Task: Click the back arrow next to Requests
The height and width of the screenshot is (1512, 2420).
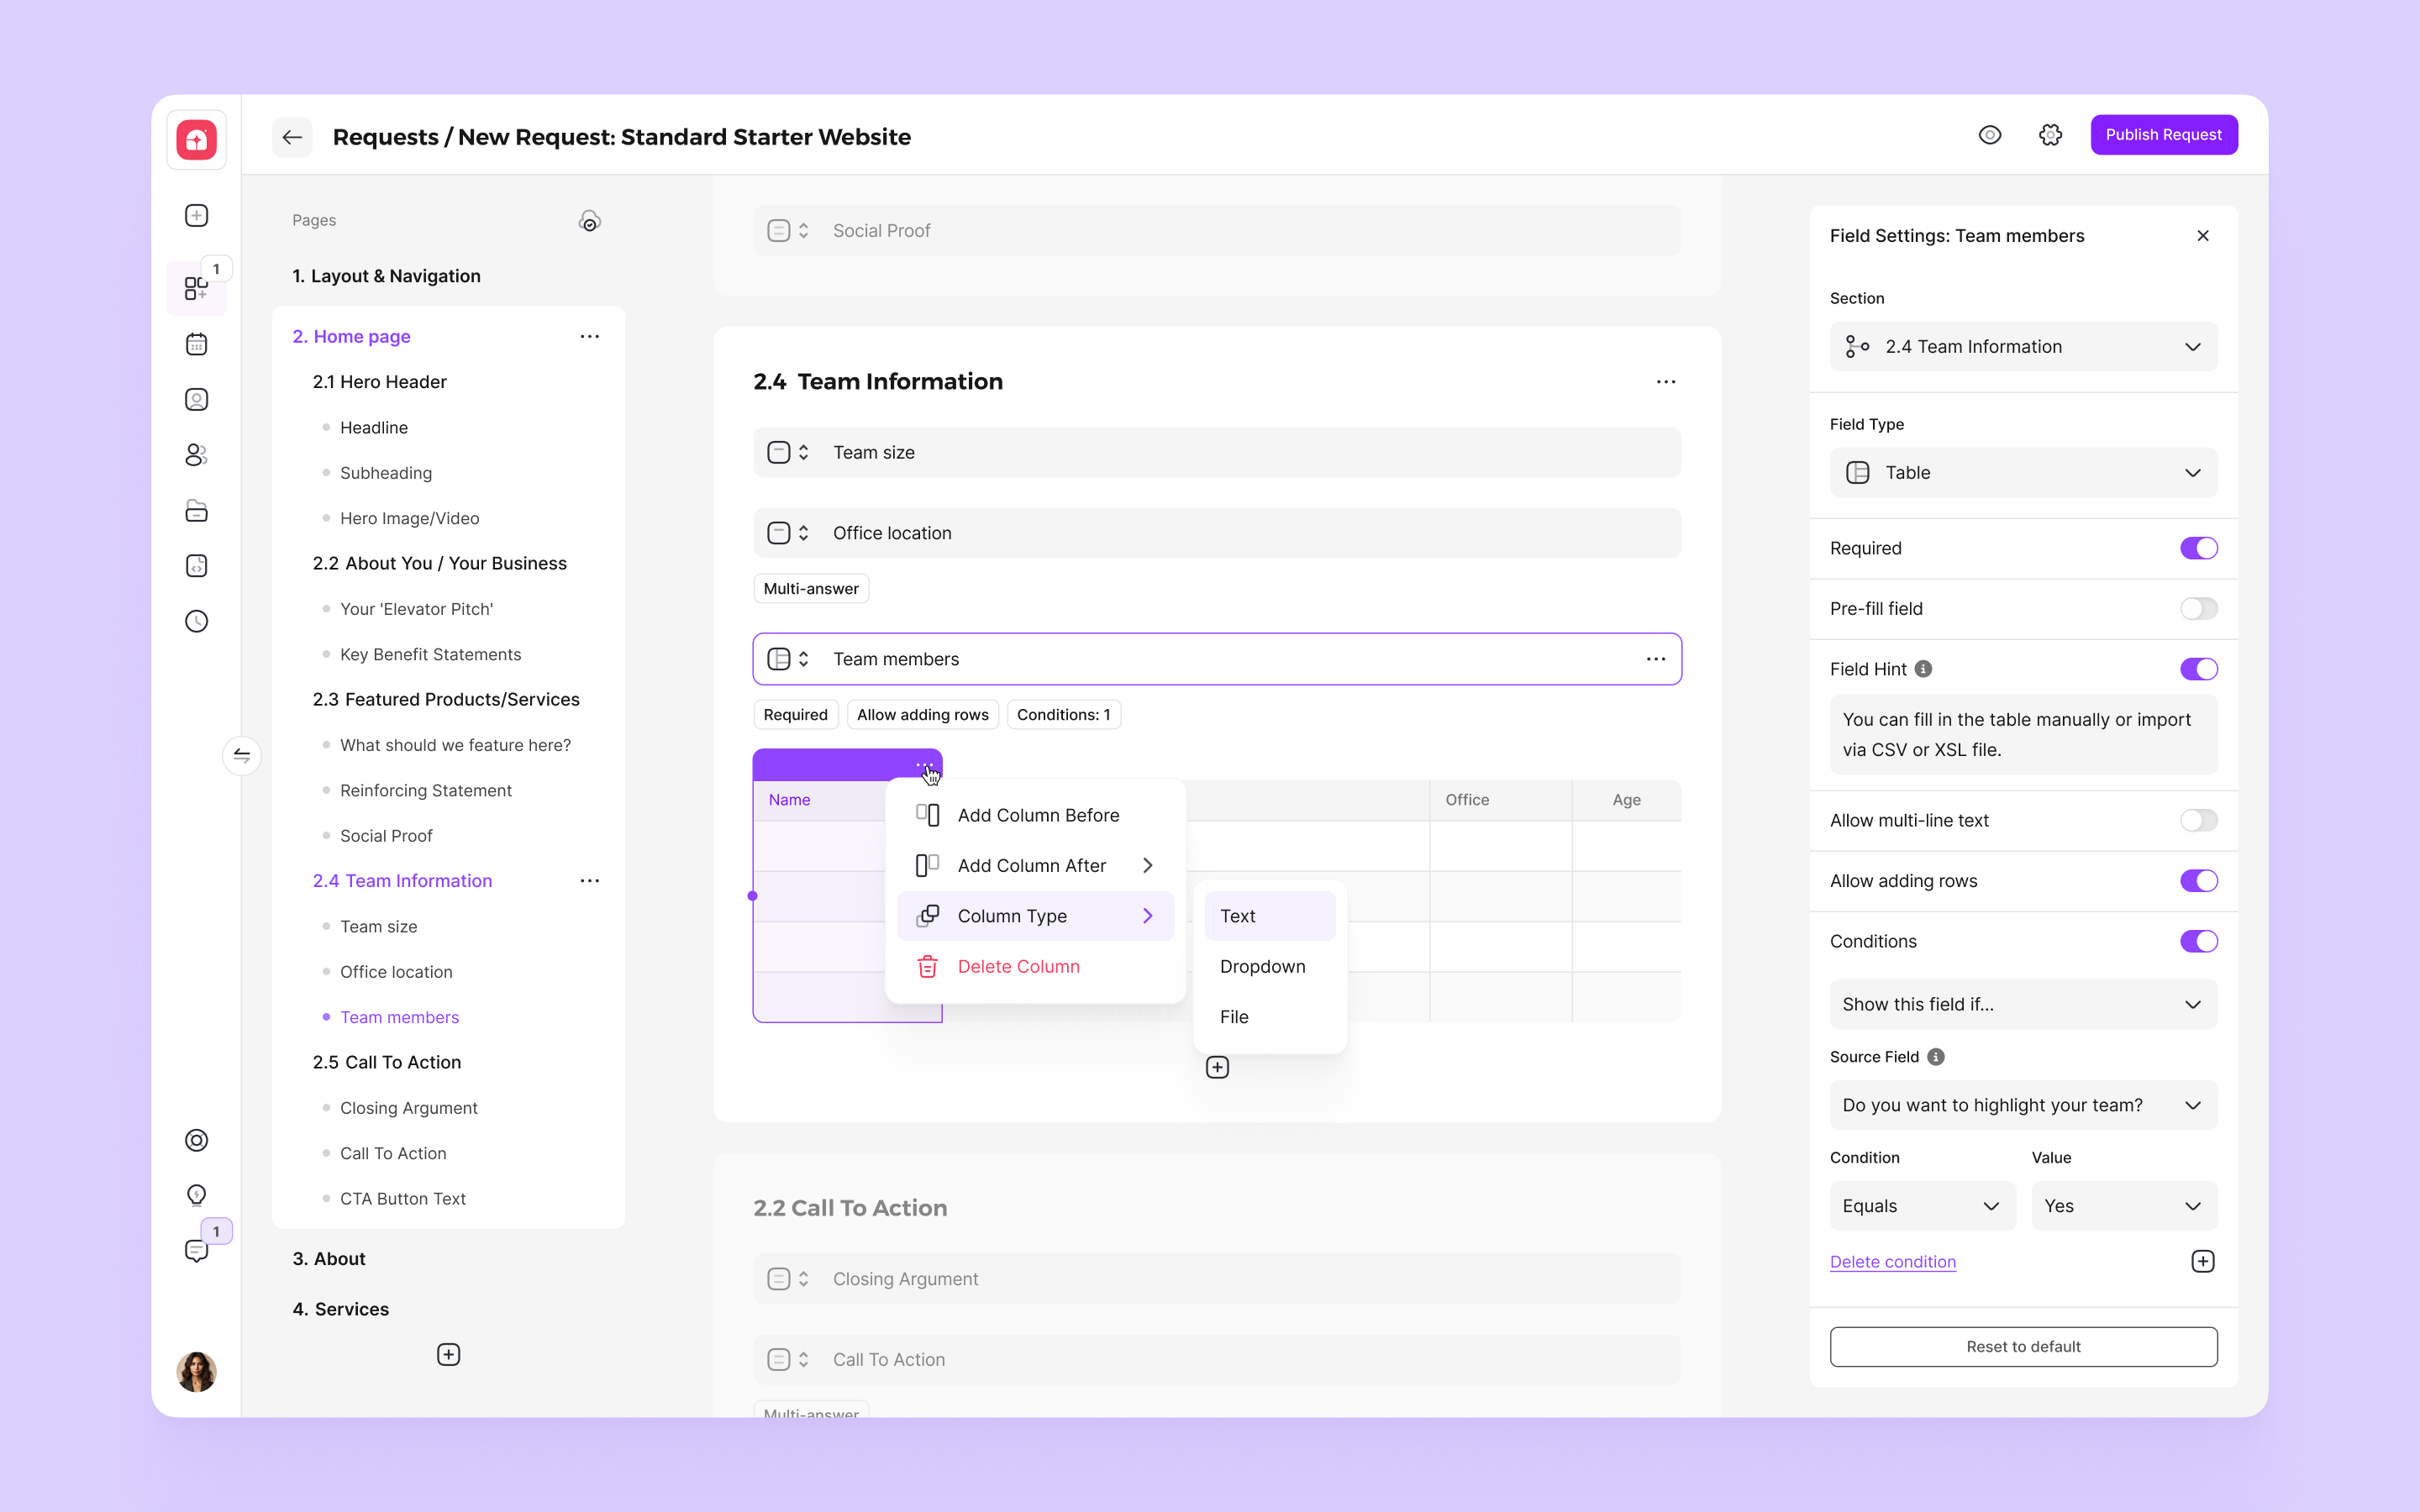Action: [x=292, y=137]
